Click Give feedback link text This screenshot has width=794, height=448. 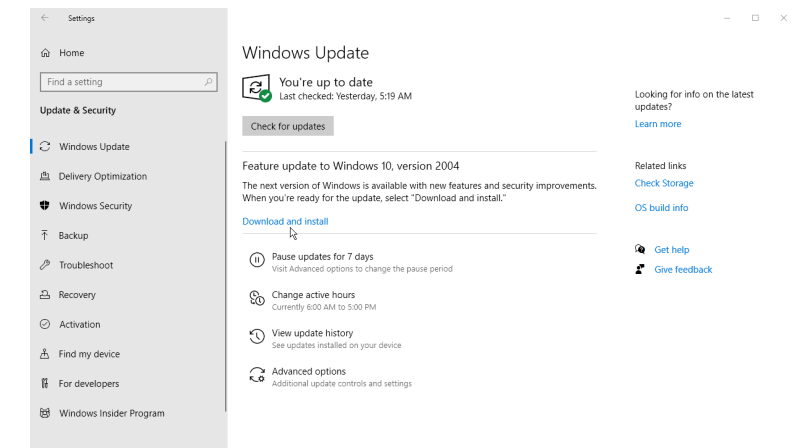[x=683, y=269]
